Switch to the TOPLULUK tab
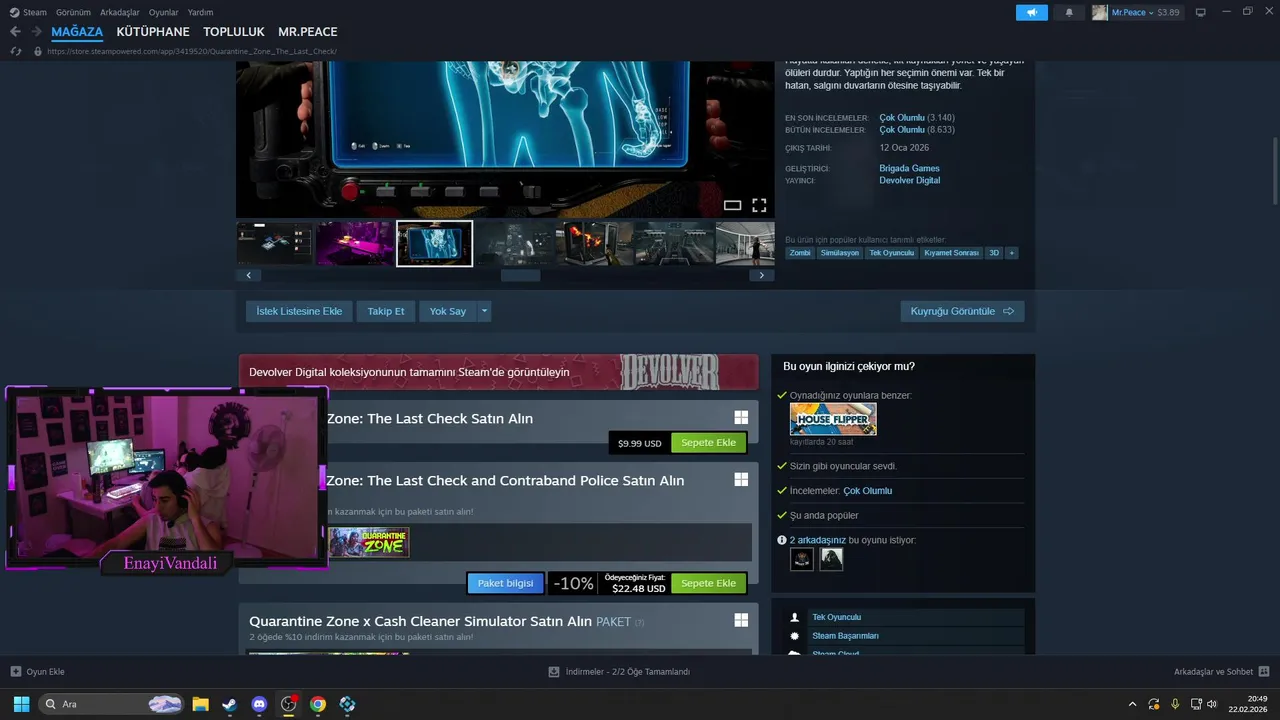Viewport: 1280px width, 720px height. (x=234, y=32)
